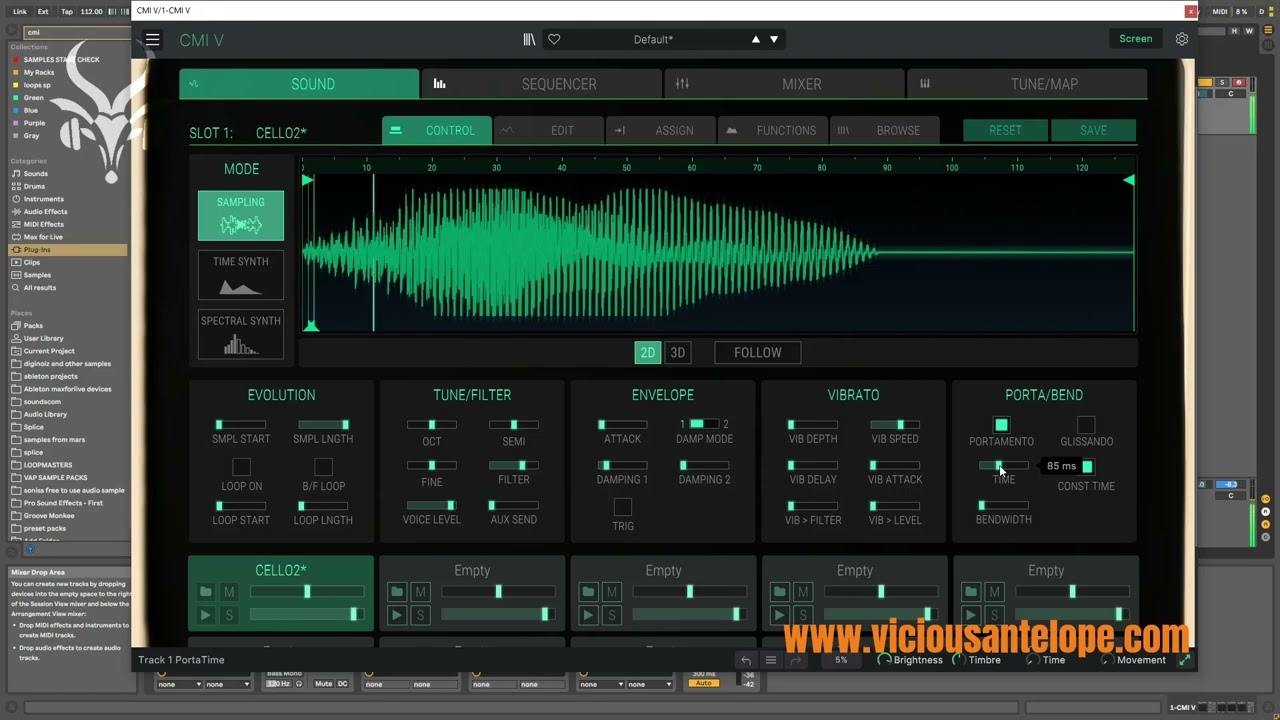Select Sampling mode waveform tile
This screenshot has width=1280, height=720.
(x=241, y=216)
